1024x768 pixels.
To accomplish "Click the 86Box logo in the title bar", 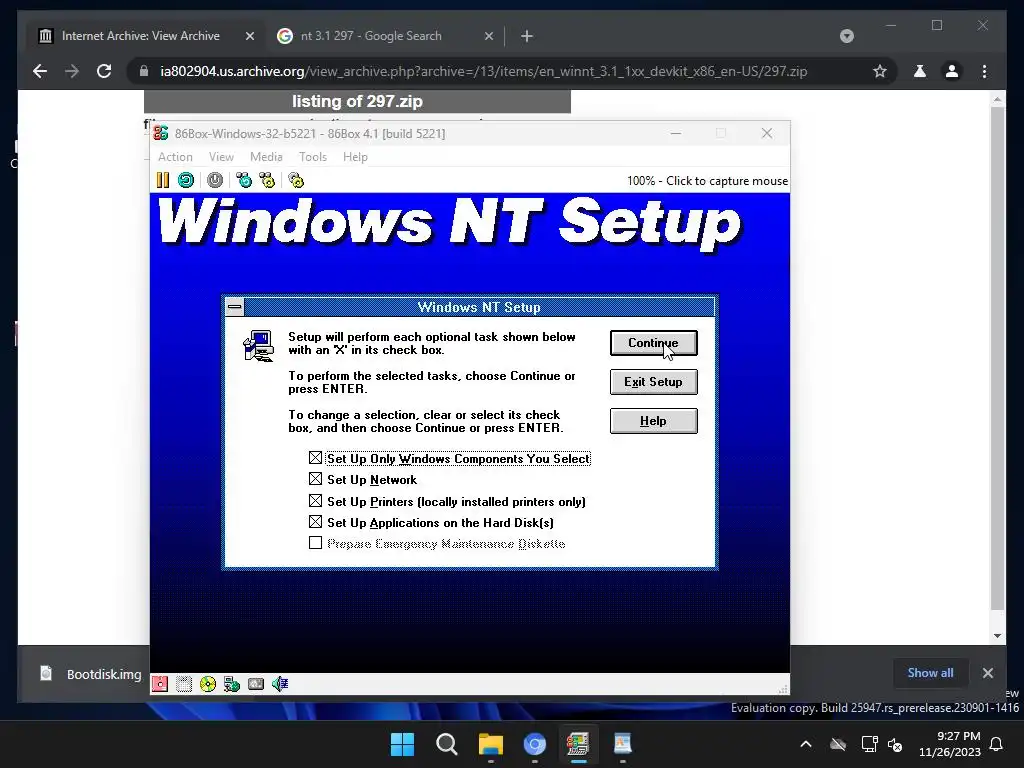I will click(161, 133).
